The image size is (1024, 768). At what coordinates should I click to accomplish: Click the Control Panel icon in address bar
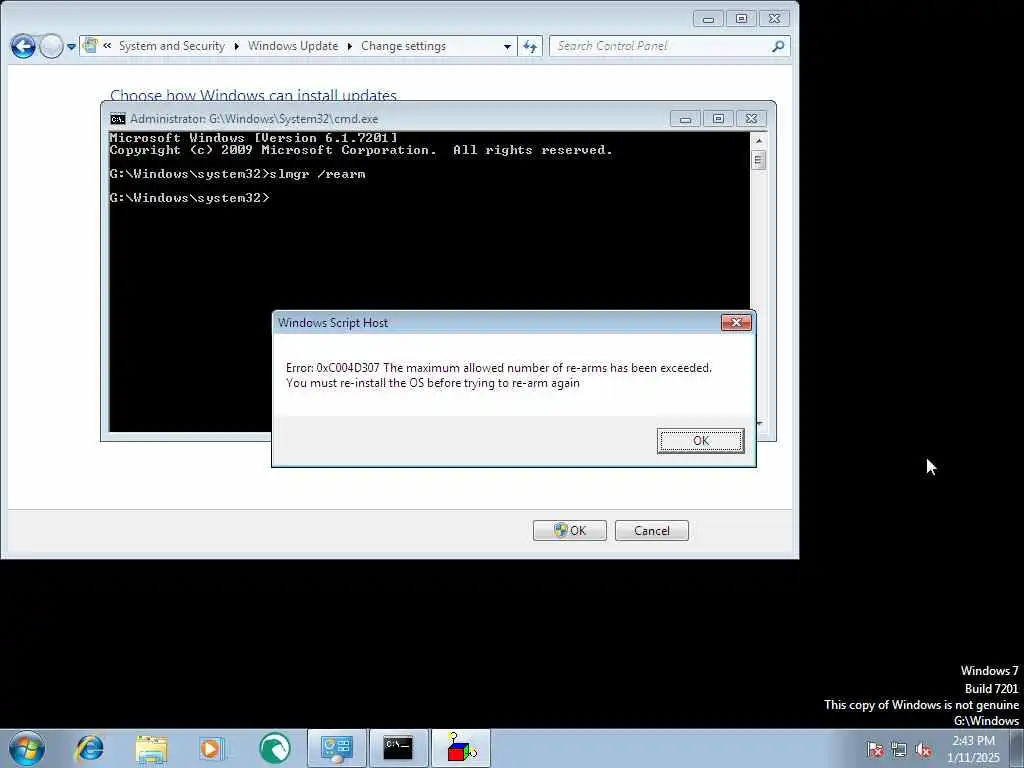tap(91, 46)
